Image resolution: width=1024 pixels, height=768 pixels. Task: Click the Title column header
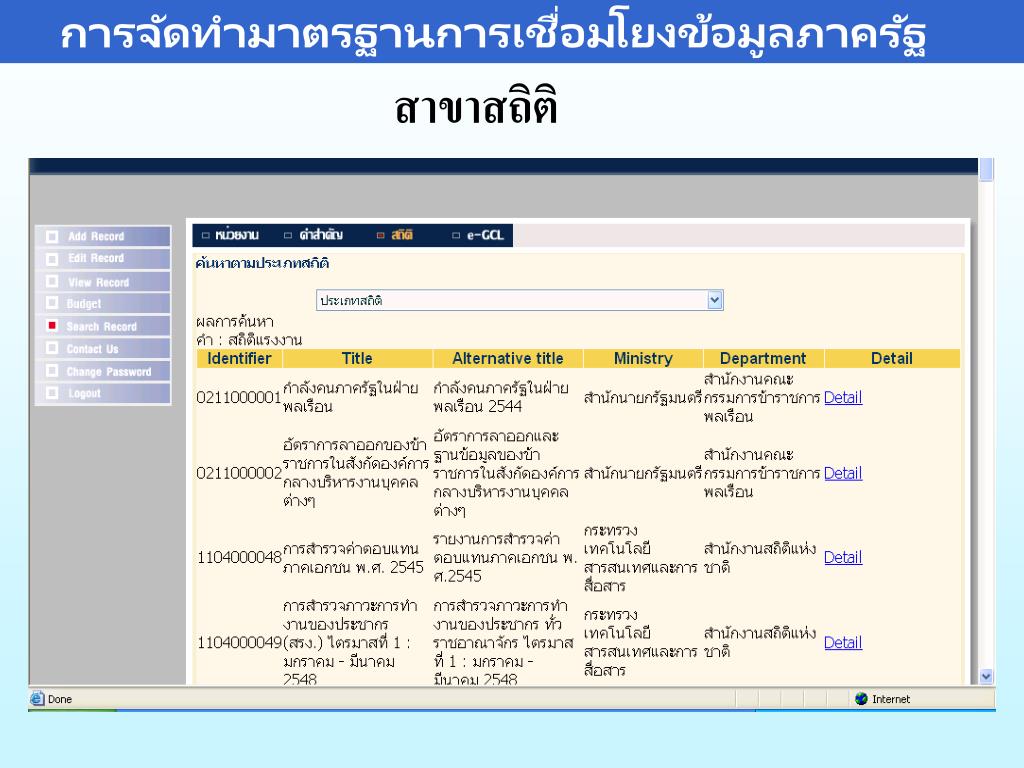coord(357,359)
